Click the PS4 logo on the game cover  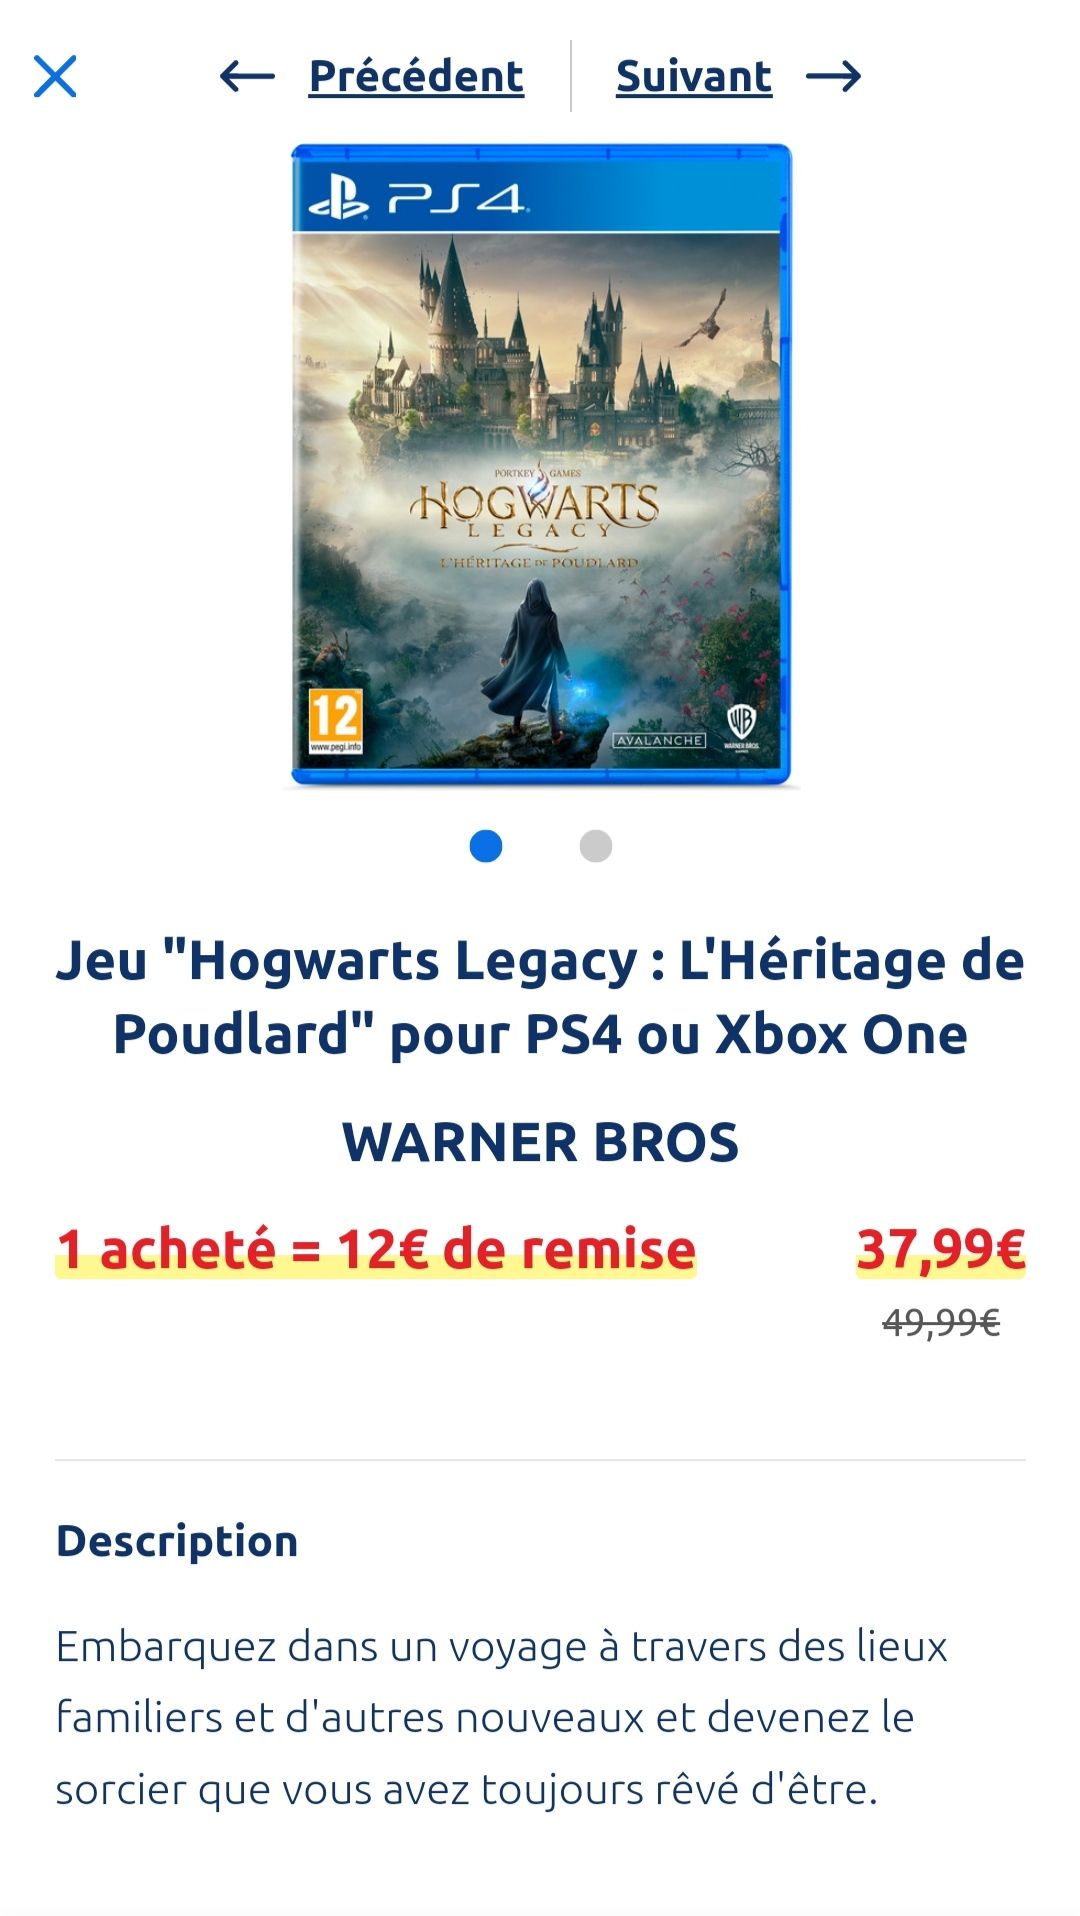click(x=416, y=200)
